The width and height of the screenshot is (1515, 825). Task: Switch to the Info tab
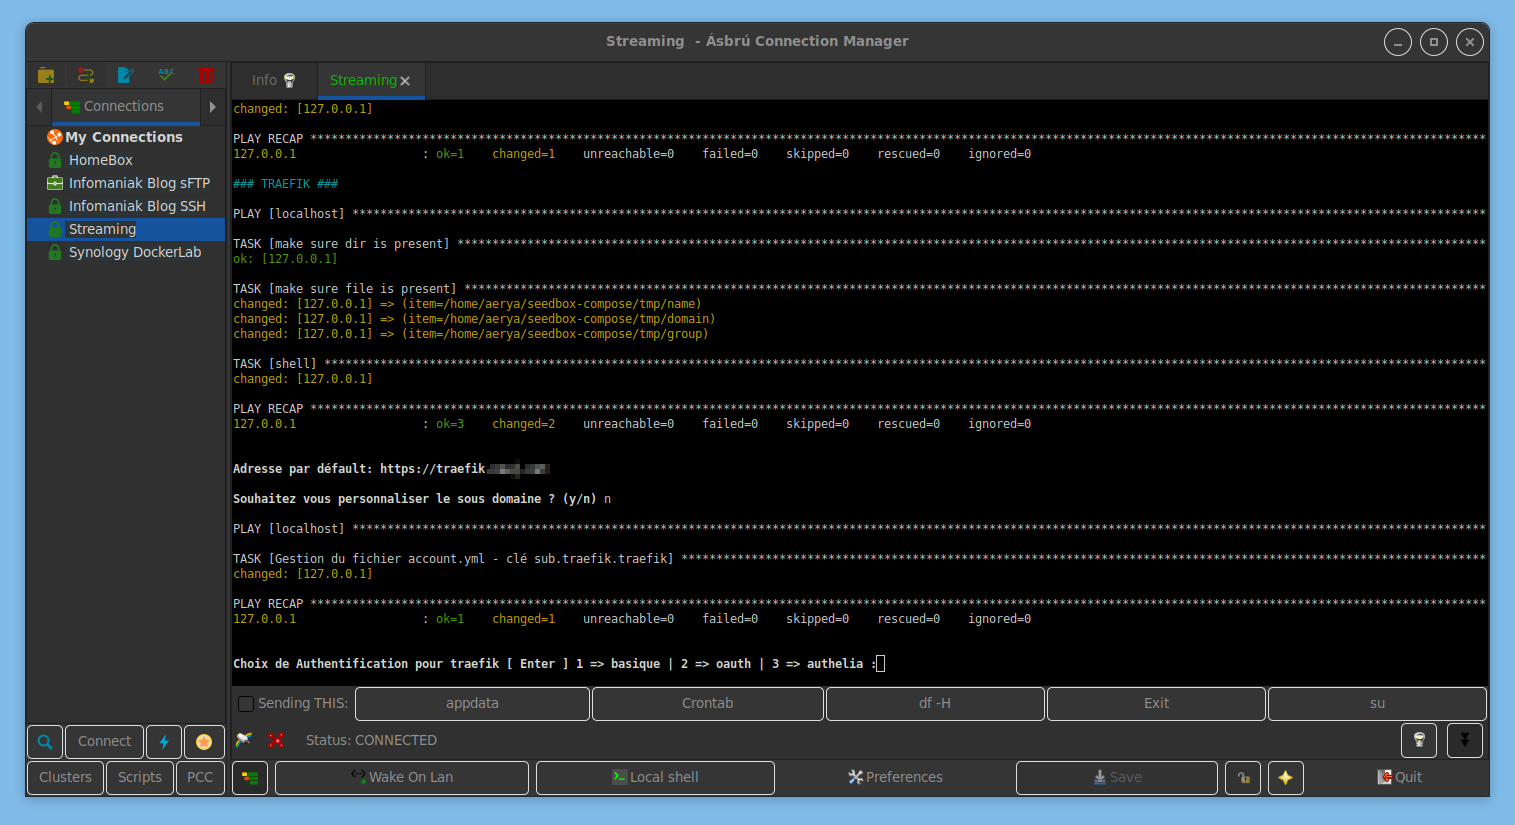[274, 80]
